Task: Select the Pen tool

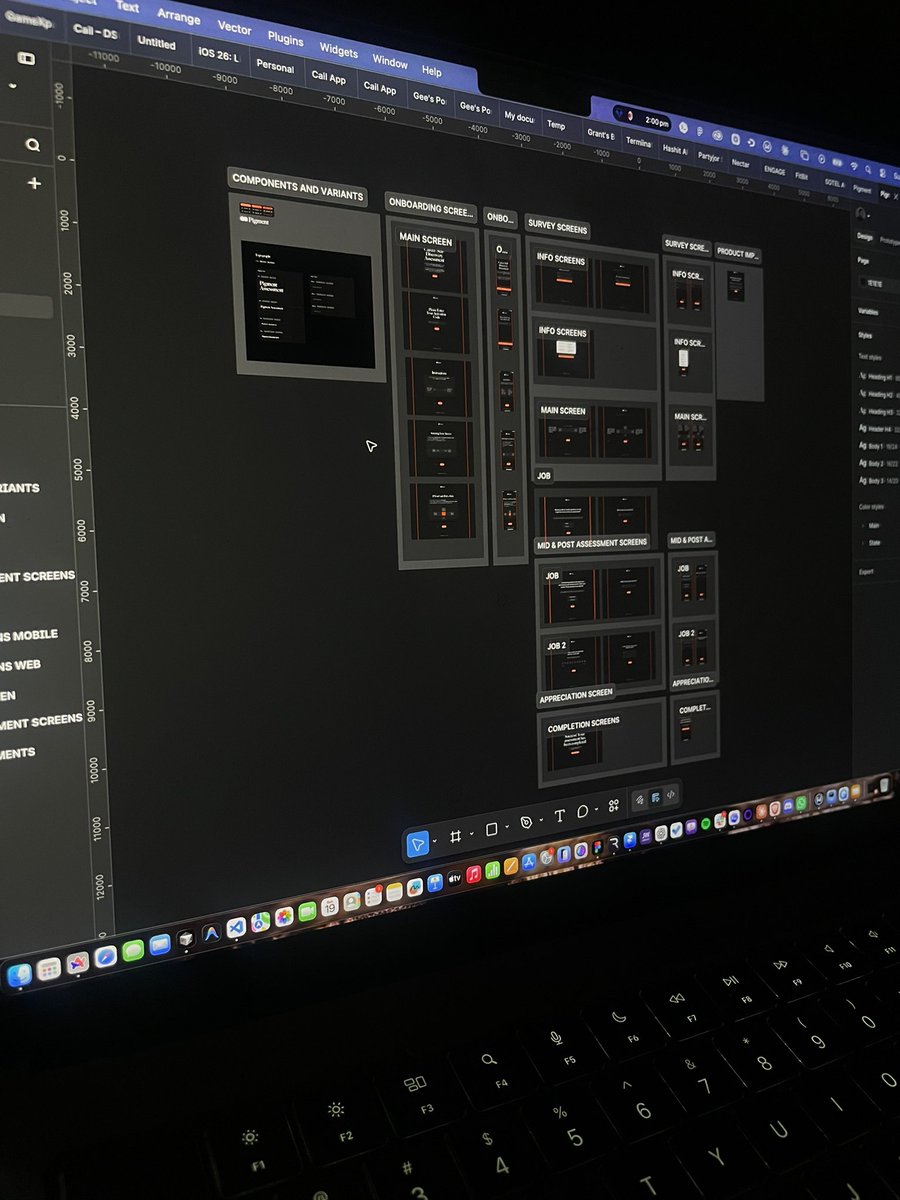Action: tap(526, 822)
